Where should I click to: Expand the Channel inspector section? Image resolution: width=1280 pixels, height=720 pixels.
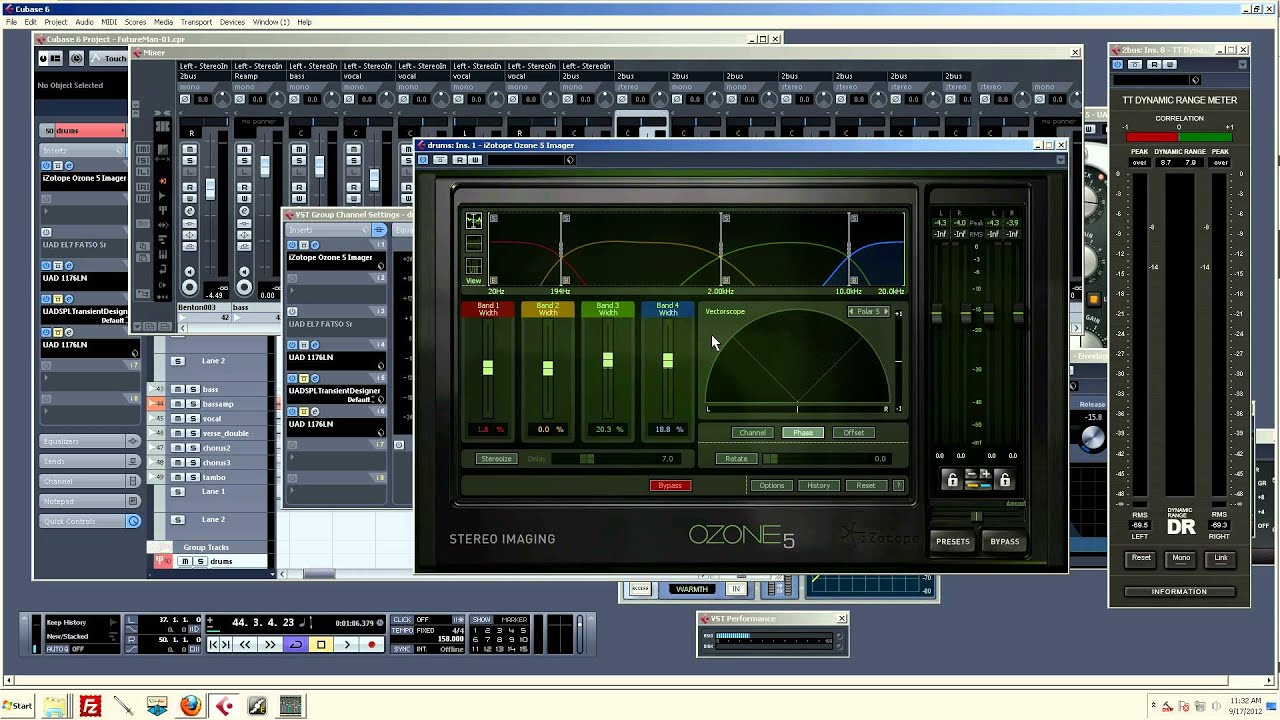coord(90,481)
